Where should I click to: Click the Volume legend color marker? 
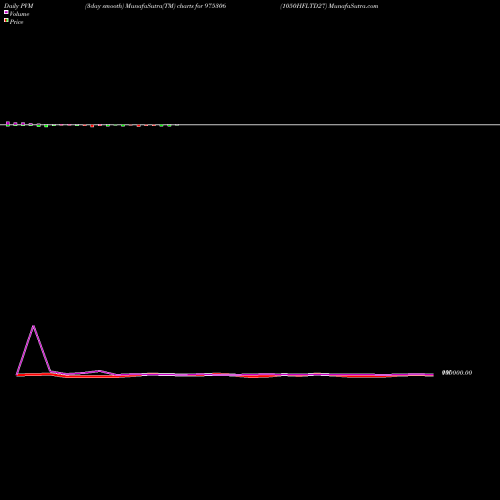coord(6,12)
